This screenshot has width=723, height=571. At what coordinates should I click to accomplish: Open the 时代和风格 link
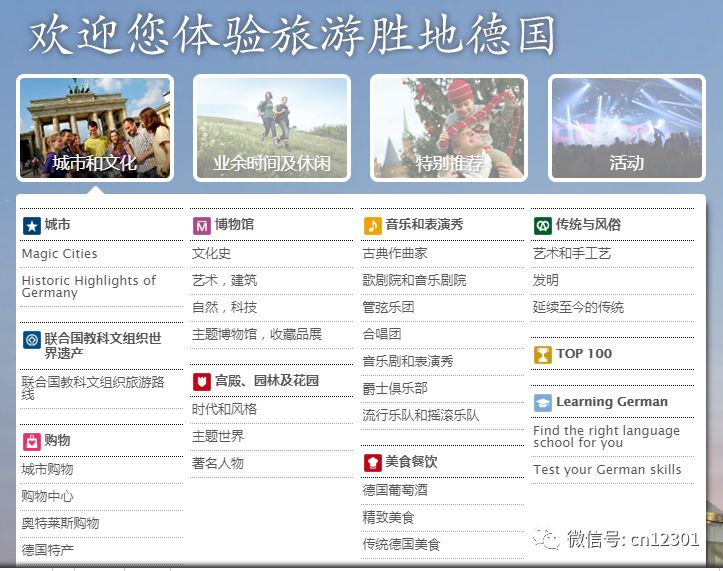point(225,409)
